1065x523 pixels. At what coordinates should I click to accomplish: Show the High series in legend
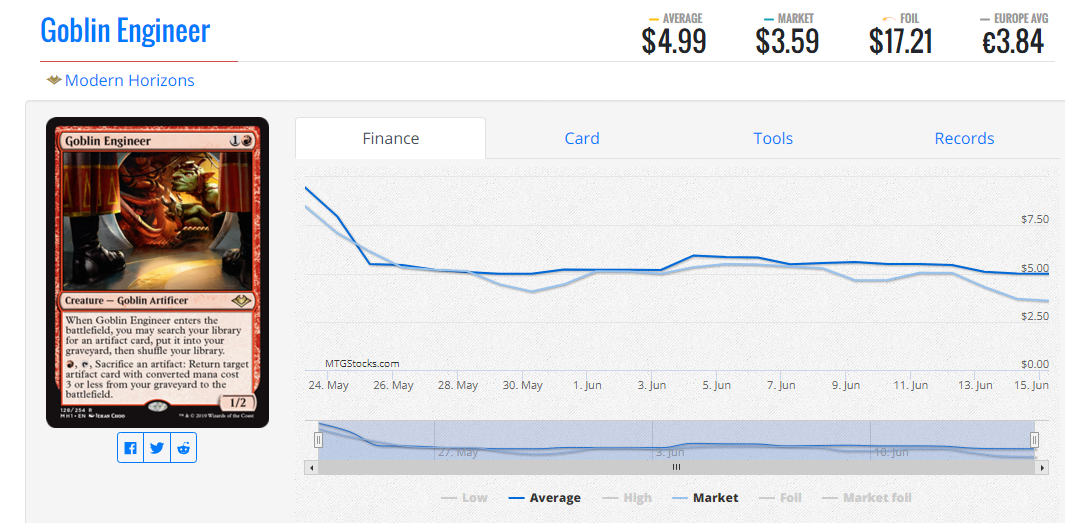tap(627, 498)
